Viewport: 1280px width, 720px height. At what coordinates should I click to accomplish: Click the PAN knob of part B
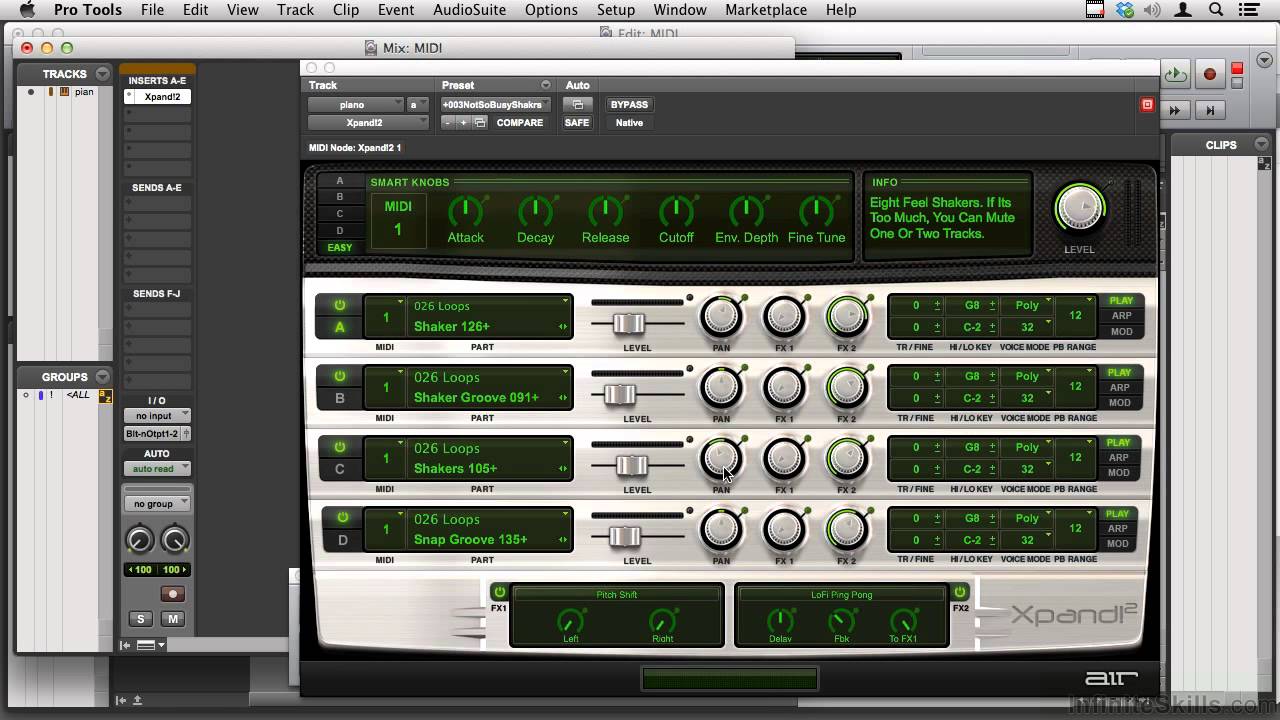coord(721,388)
